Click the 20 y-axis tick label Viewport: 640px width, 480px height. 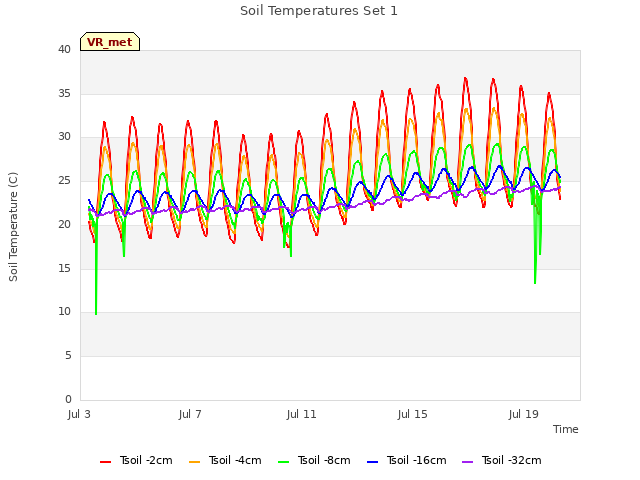click(64, 224)
